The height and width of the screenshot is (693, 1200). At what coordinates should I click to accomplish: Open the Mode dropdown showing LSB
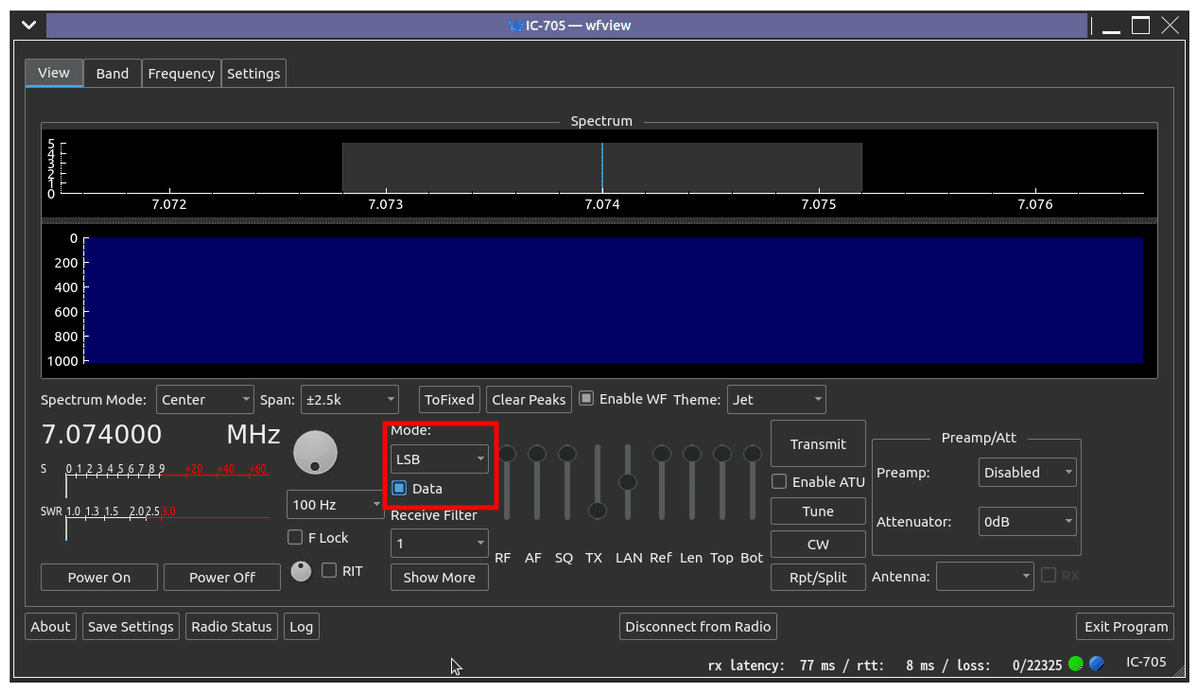(438, 459)
